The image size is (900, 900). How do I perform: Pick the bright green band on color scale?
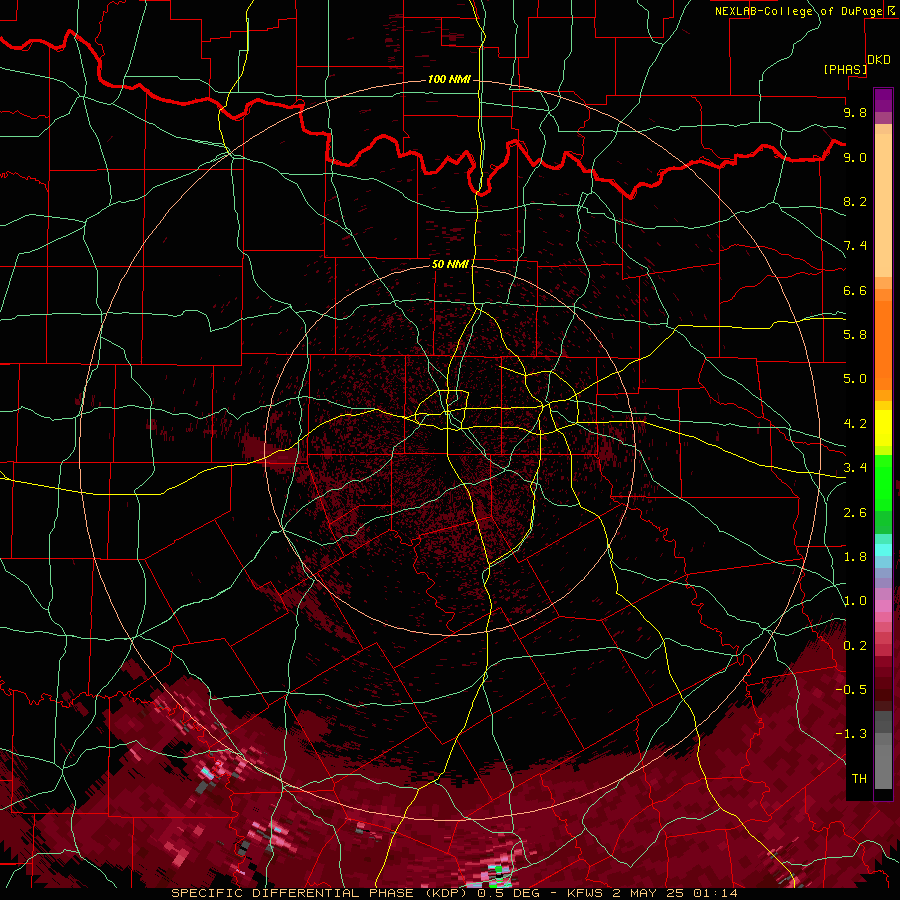883,482
